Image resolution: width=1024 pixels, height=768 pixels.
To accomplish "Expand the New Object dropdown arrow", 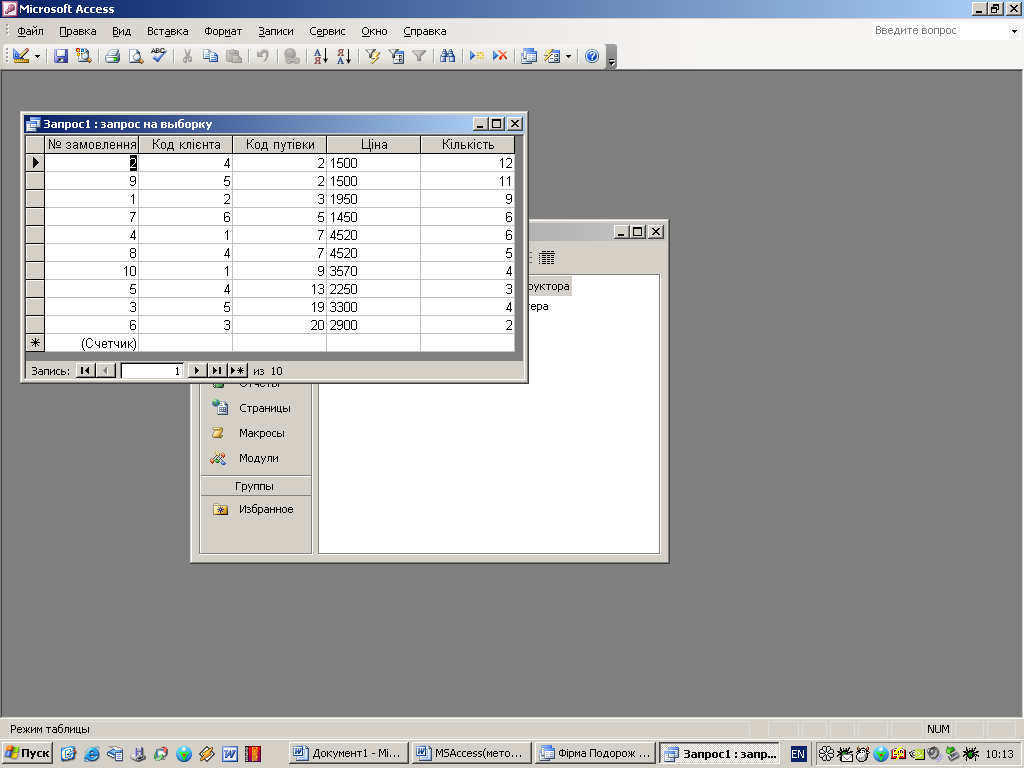I will coord(568,57).
